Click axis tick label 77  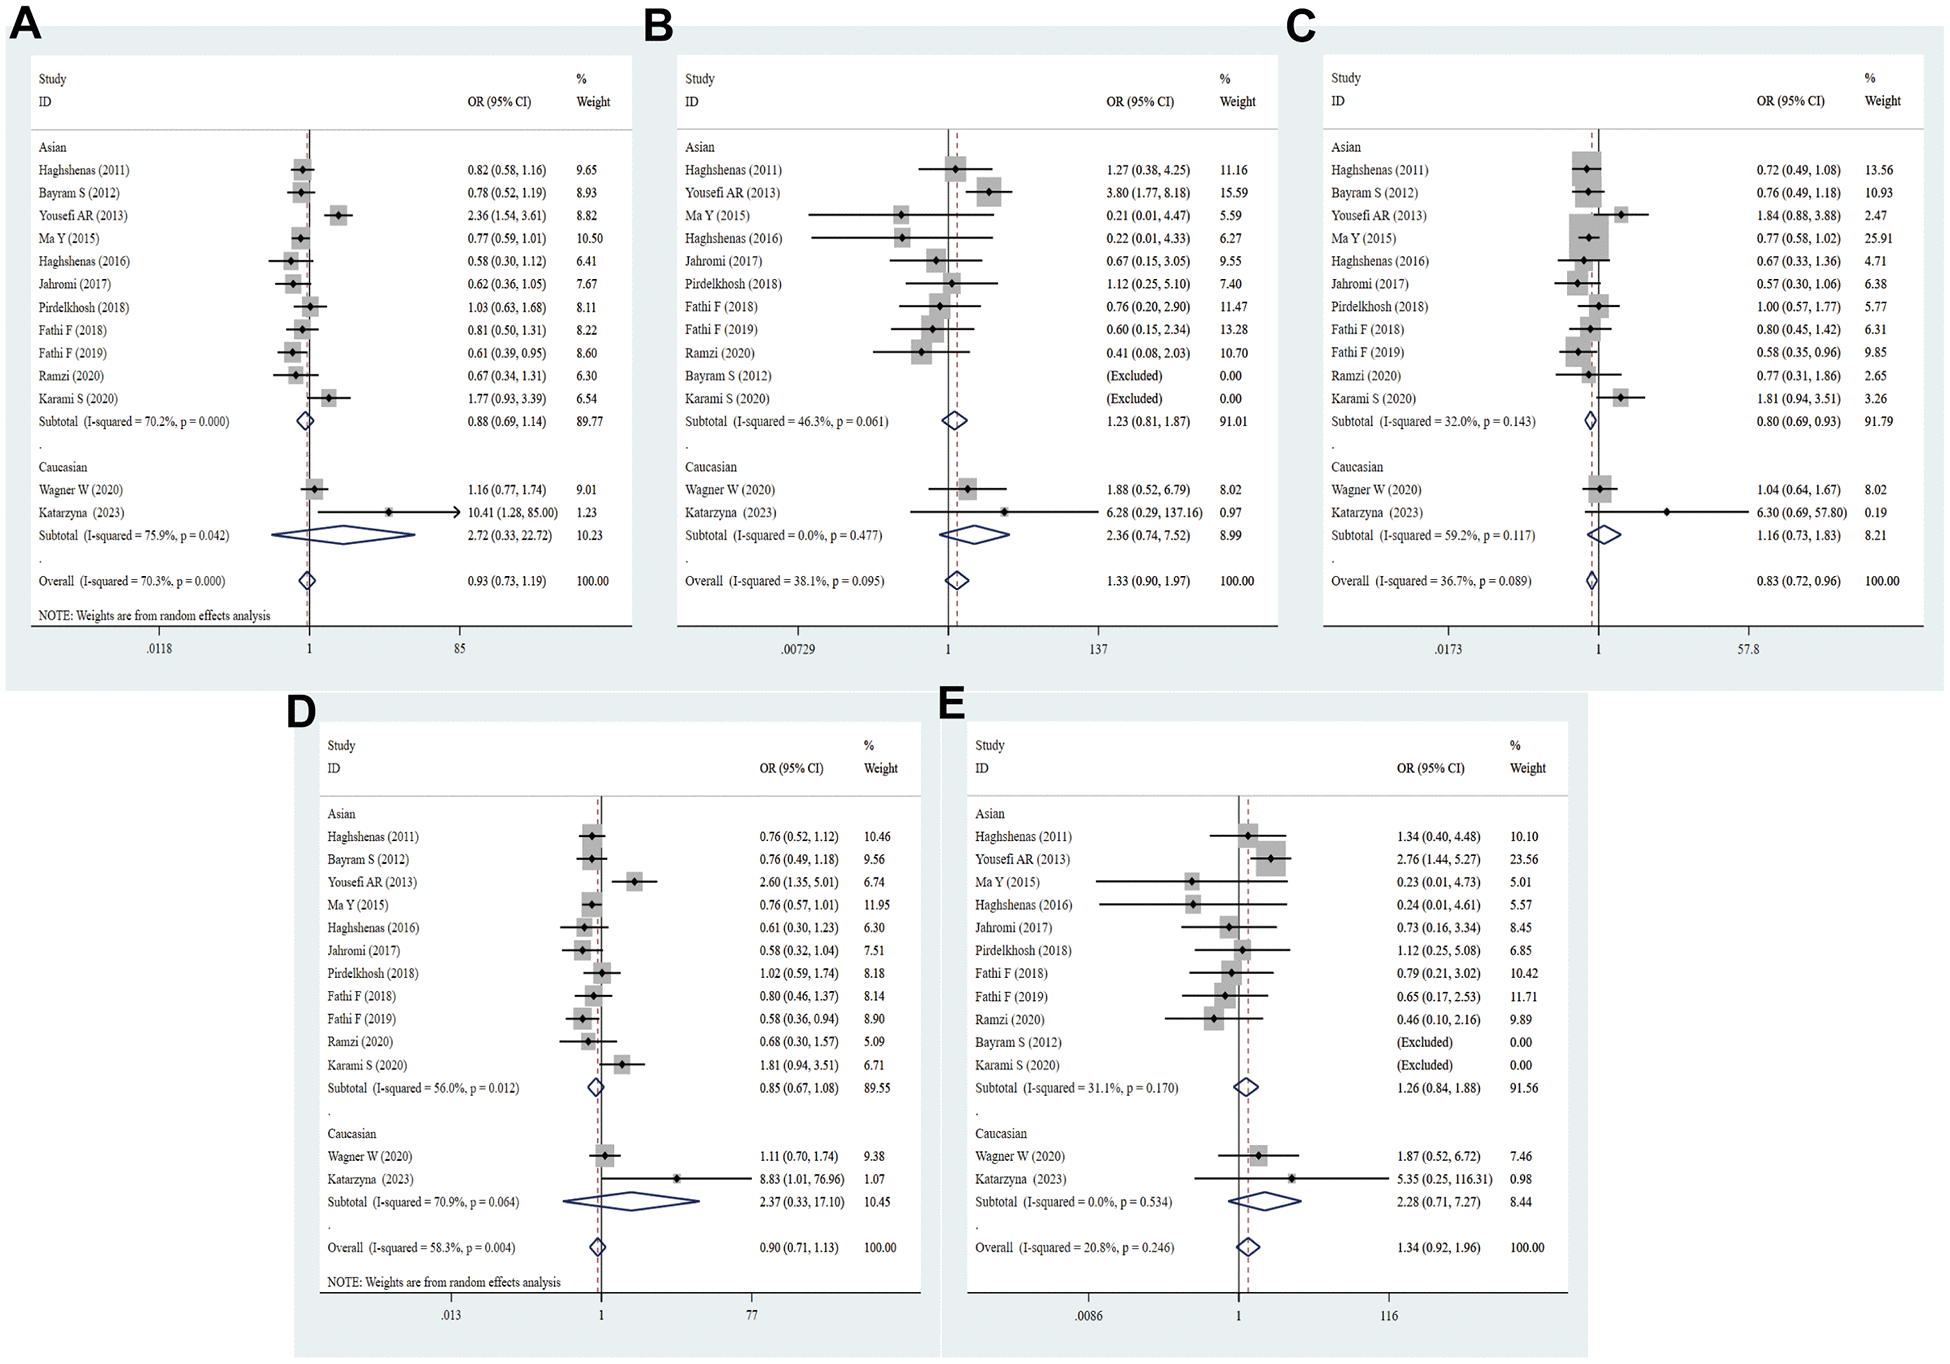(751, 1315)
